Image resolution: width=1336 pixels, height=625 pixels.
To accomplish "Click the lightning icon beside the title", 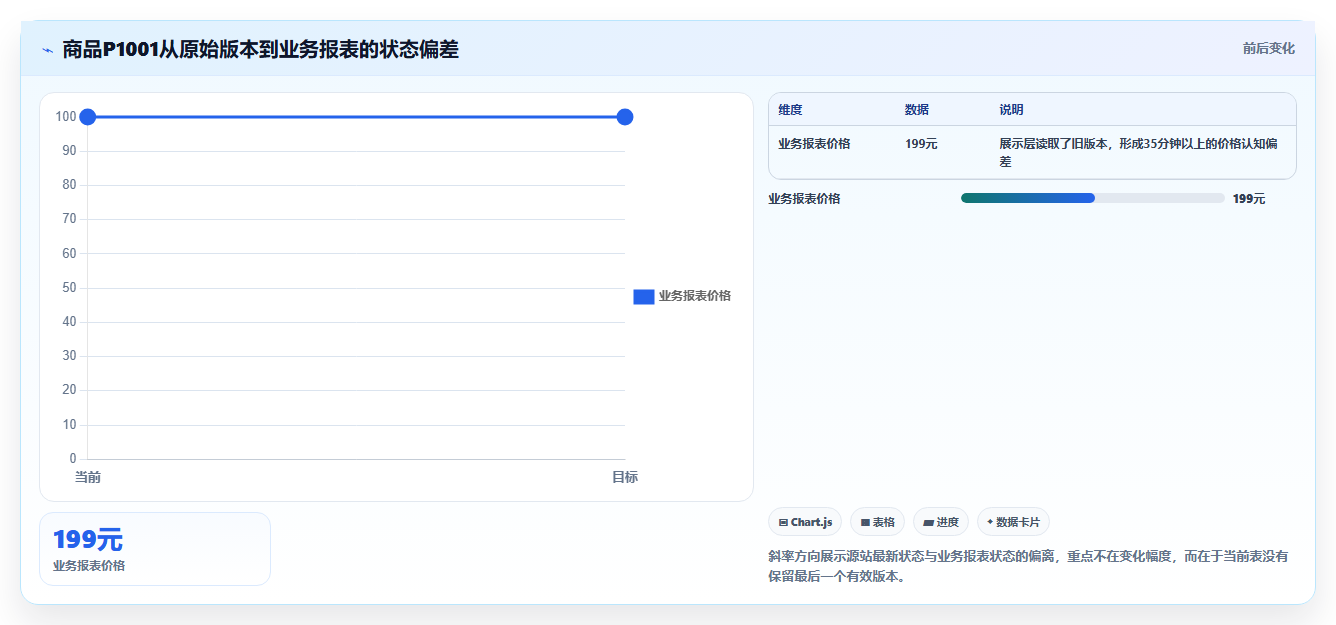I will (x=47, y=50).
